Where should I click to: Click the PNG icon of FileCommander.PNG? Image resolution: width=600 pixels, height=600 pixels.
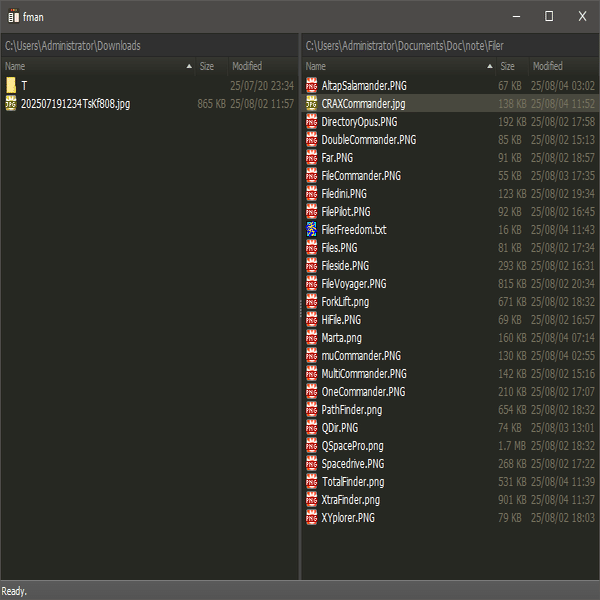pos(311,176)
